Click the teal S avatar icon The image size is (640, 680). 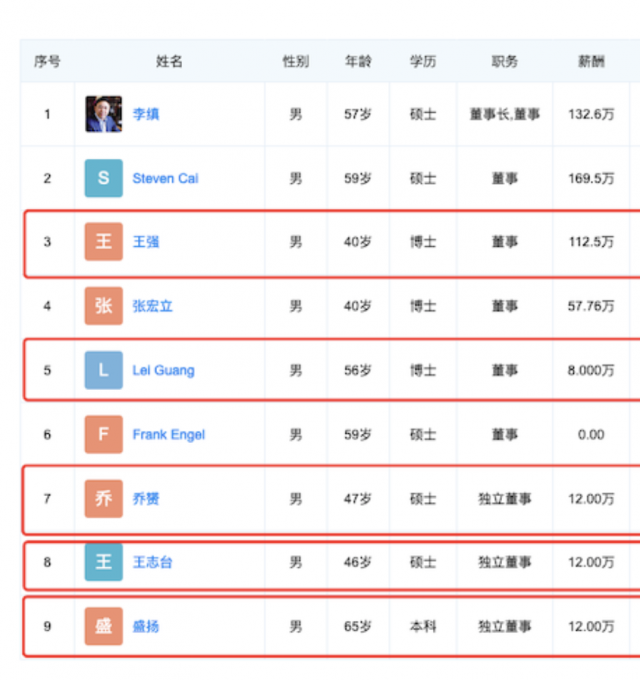pos(104,178)
